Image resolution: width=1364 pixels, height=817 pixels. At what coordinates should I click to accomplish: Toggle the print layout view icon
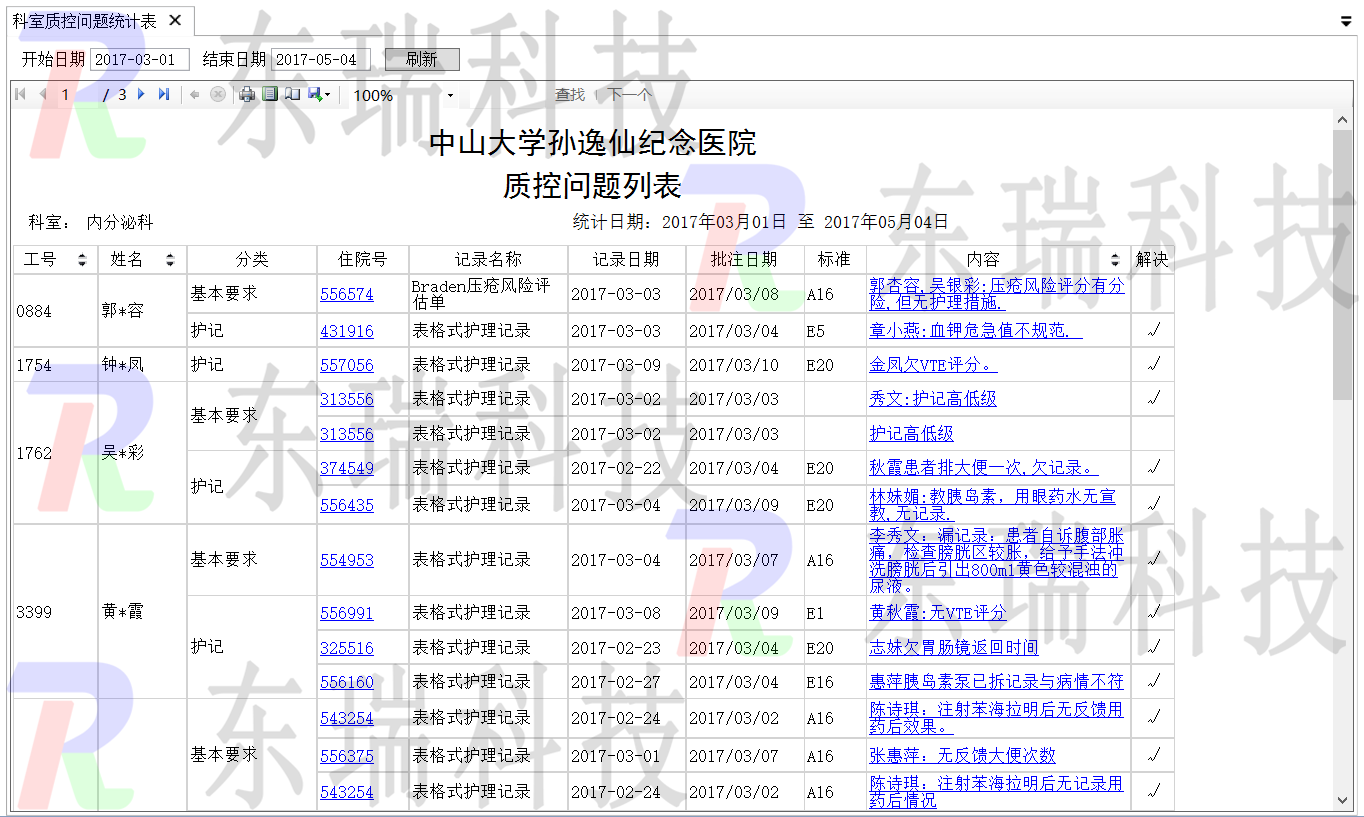[x=269, y=95]
